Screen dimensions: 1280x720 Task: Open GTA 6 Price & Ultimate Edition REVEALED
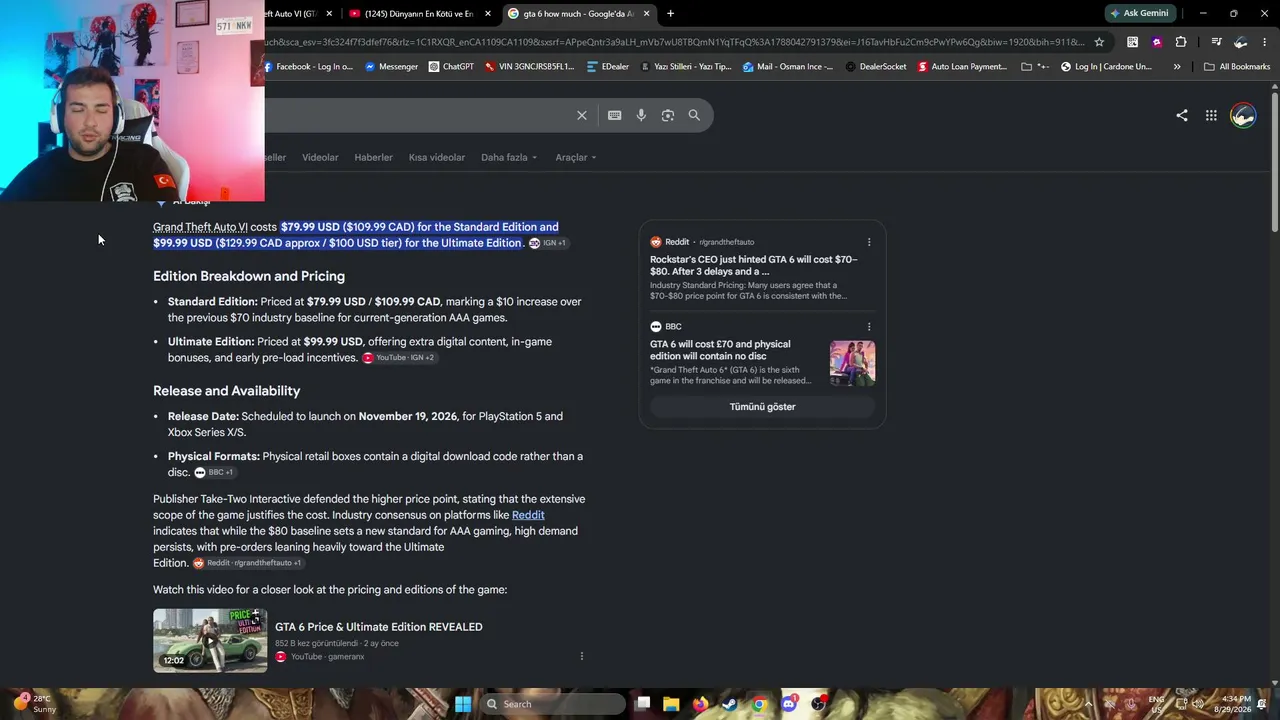tap(379, 627)
